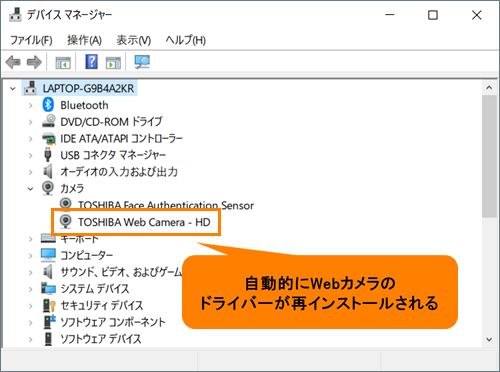Screen dimensions: 500x372
Task: Click the ソフトウェア デバイス icon
Action: click(48, 339)
